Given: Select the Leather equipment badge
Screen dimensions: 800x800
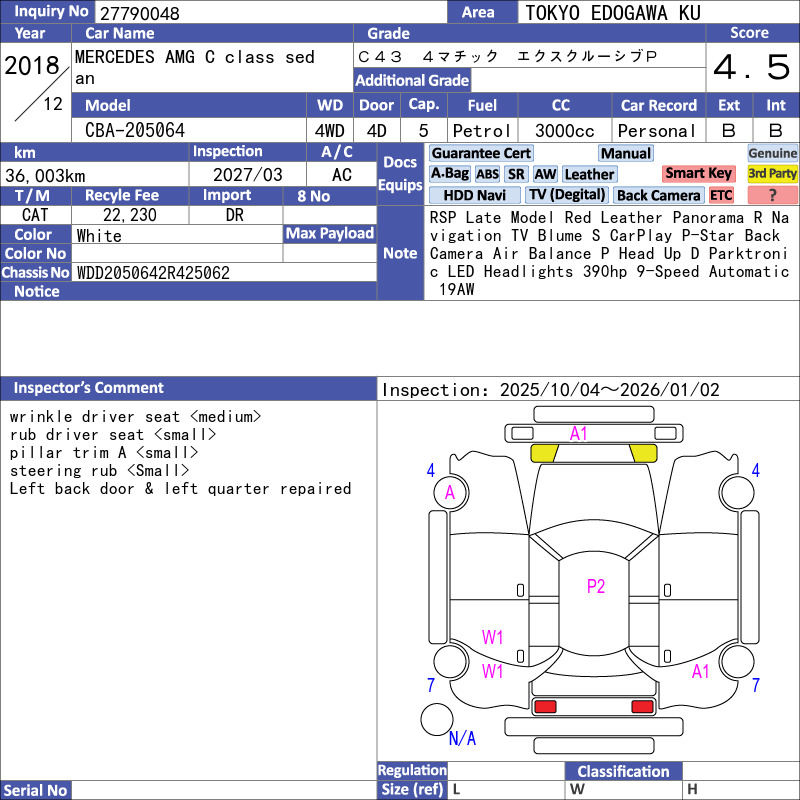Looking at the screenshot, I should click(589, 174).
